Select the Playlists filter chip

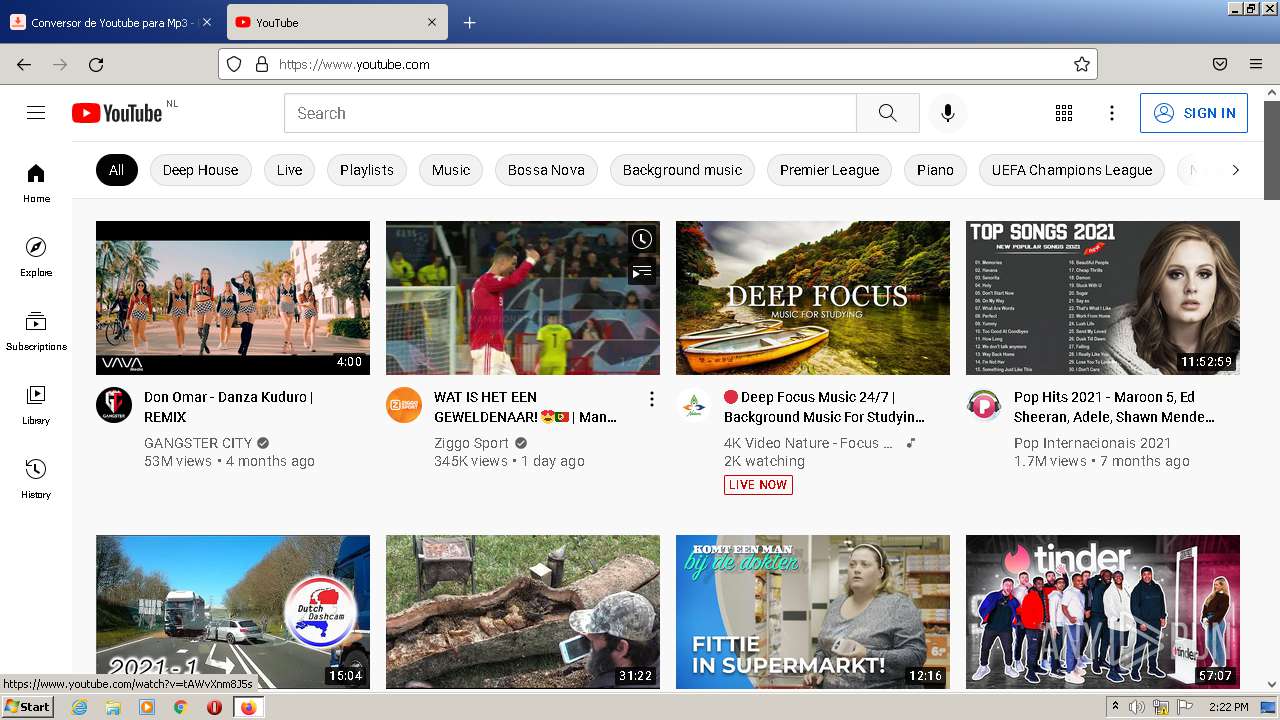367,170
